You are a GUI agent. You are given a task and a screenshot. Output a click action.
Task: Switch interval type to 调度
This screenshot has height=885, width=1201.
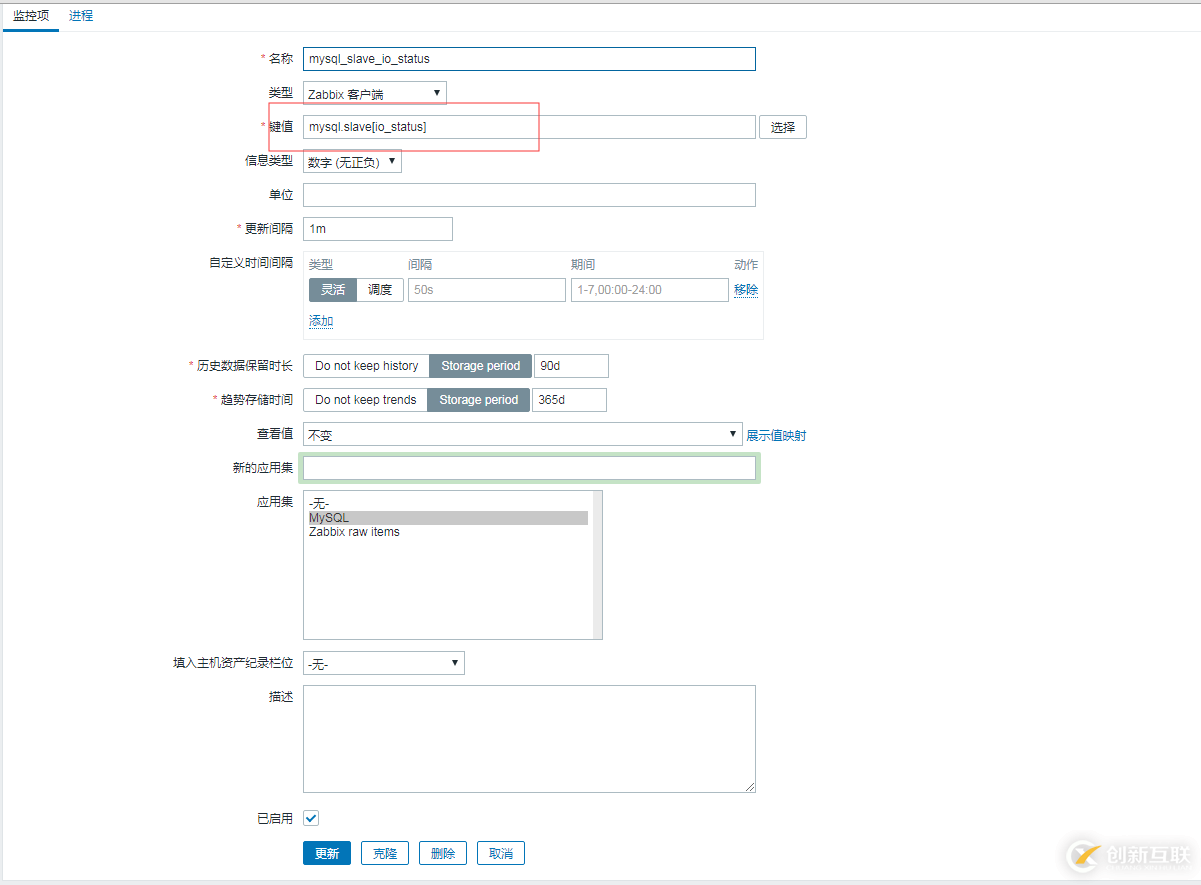380,289
